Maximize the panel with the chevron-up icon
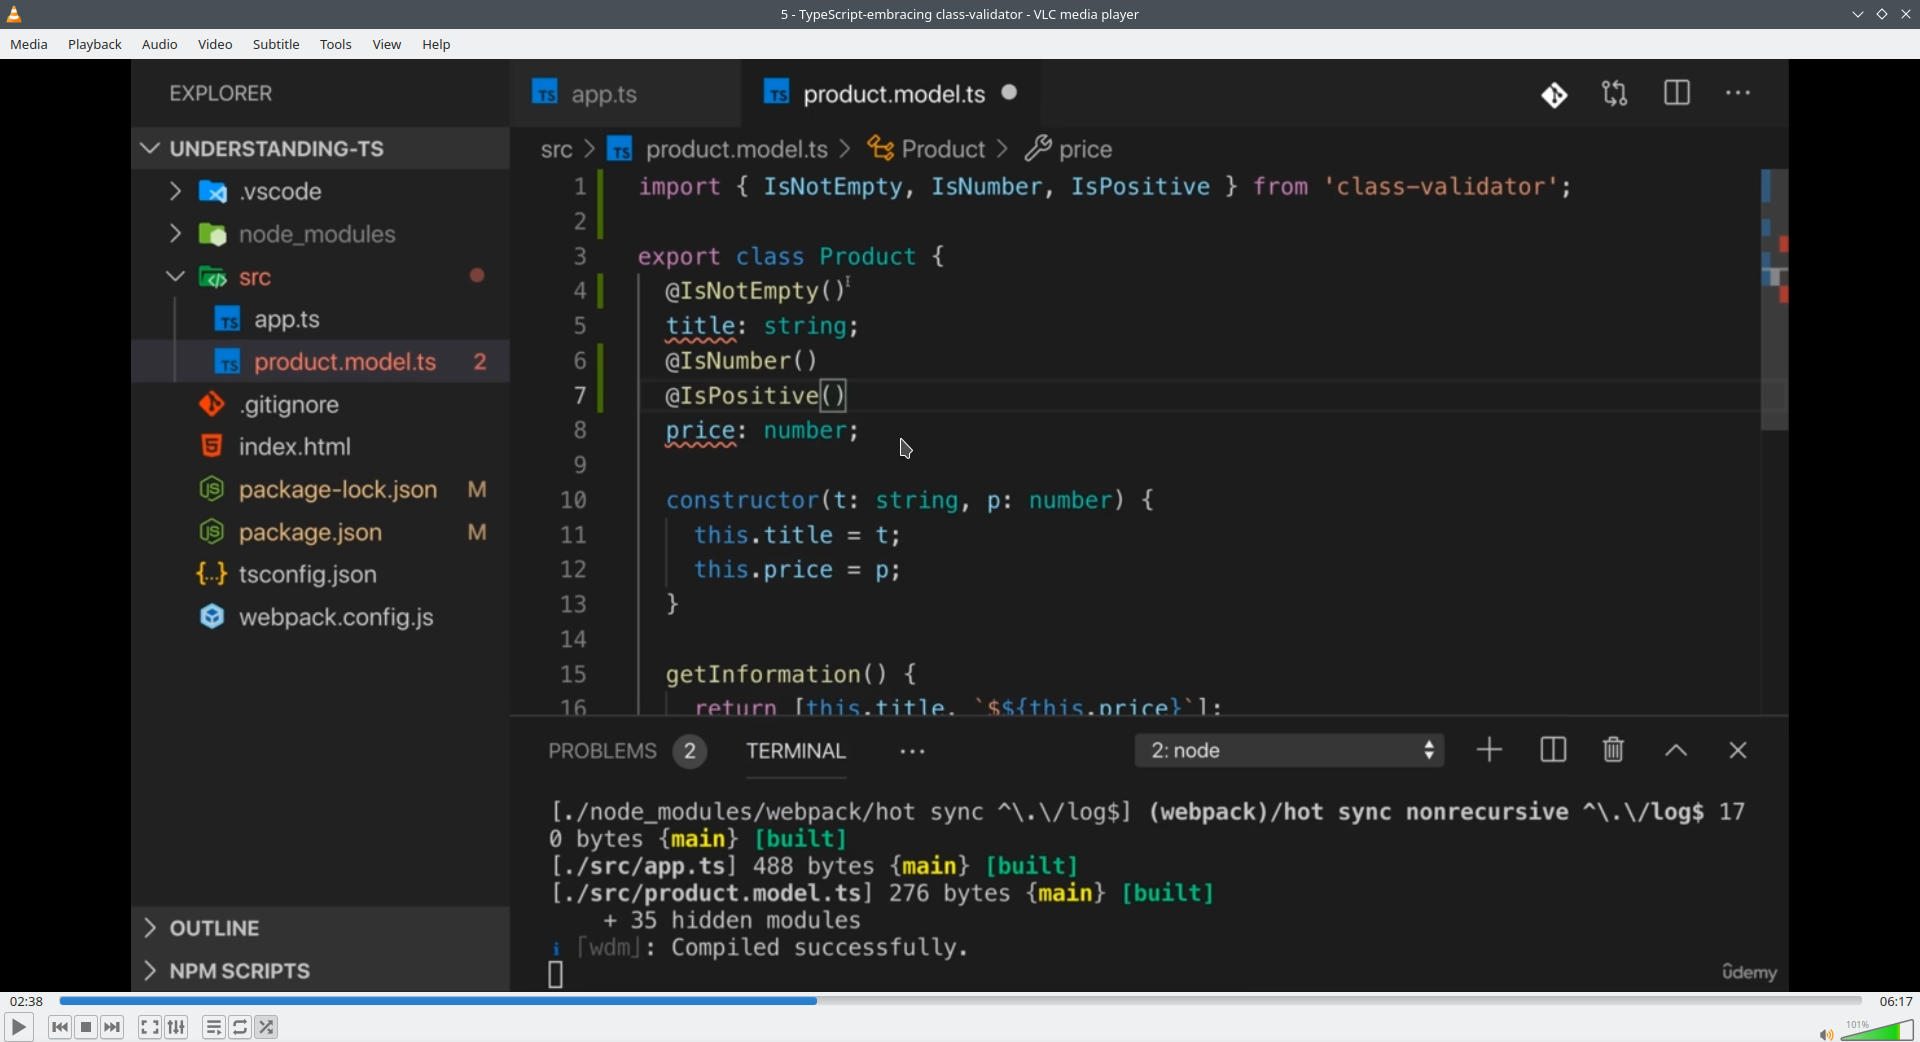The width and height of the screenshot is (1920, 1042). point(1676,751)
